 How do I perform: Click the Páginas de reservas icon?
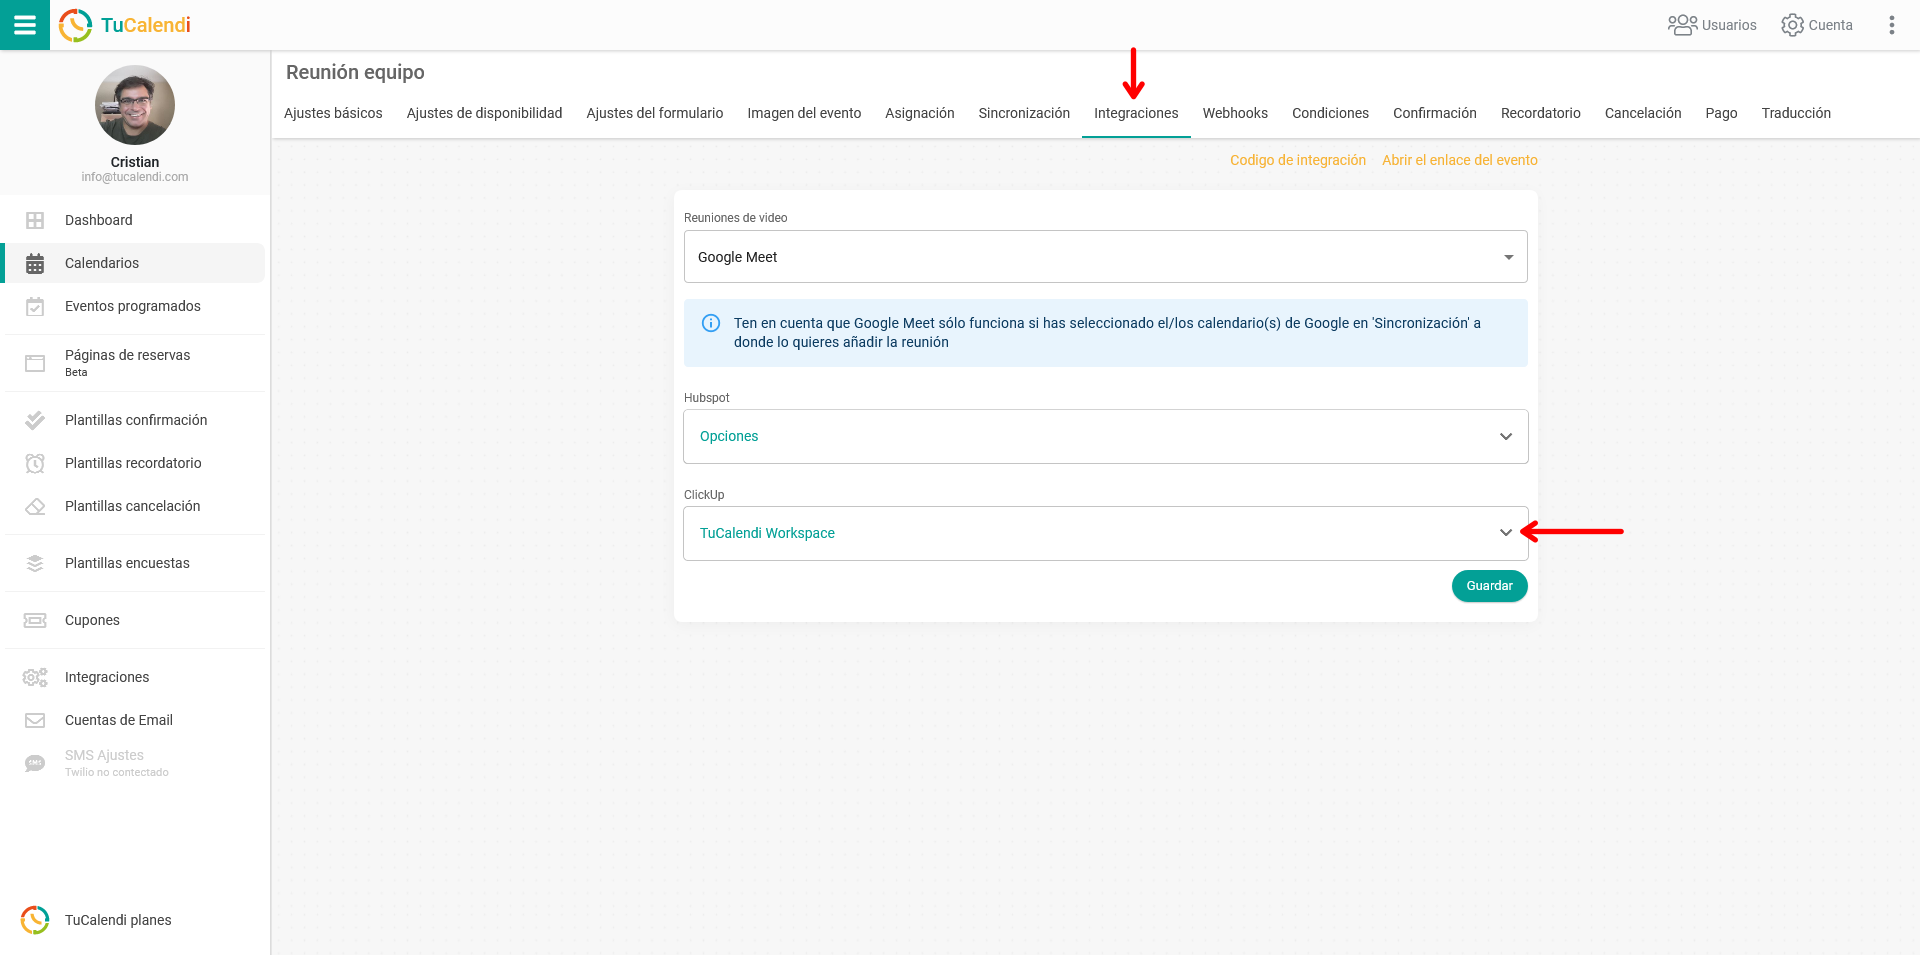(35, 363)
